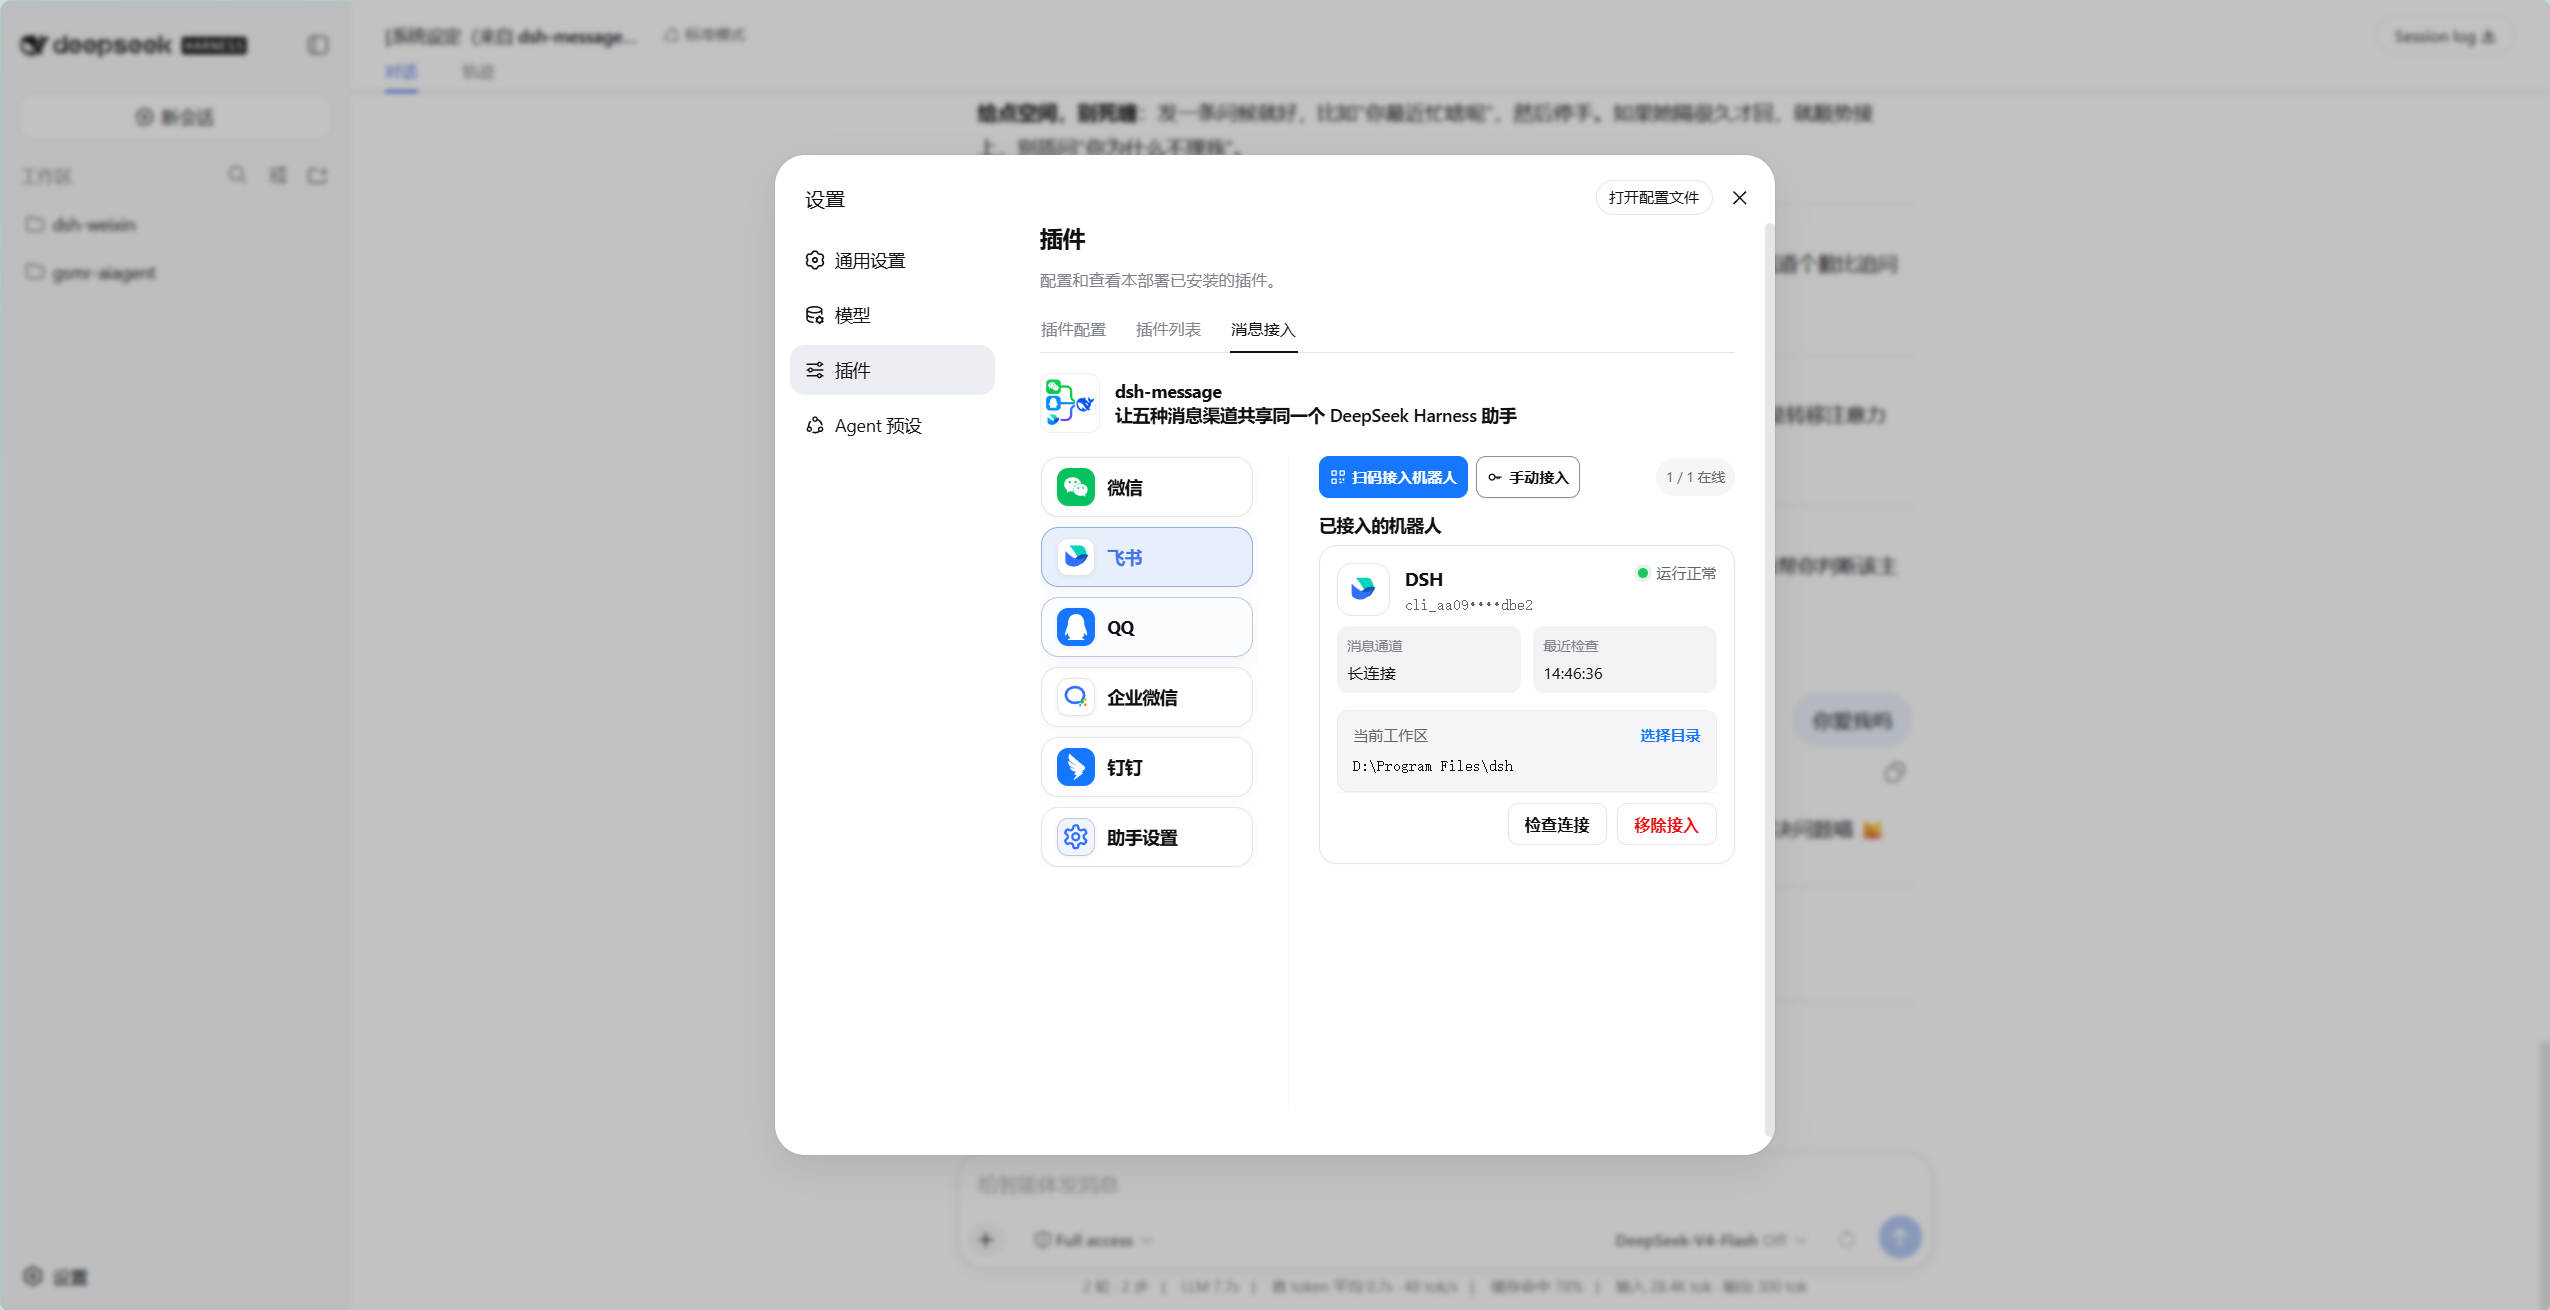Viewport: 2550px width, 1310px height.
Task: Switch to the 消息接入 tab
Action: tap(1263, 329)
